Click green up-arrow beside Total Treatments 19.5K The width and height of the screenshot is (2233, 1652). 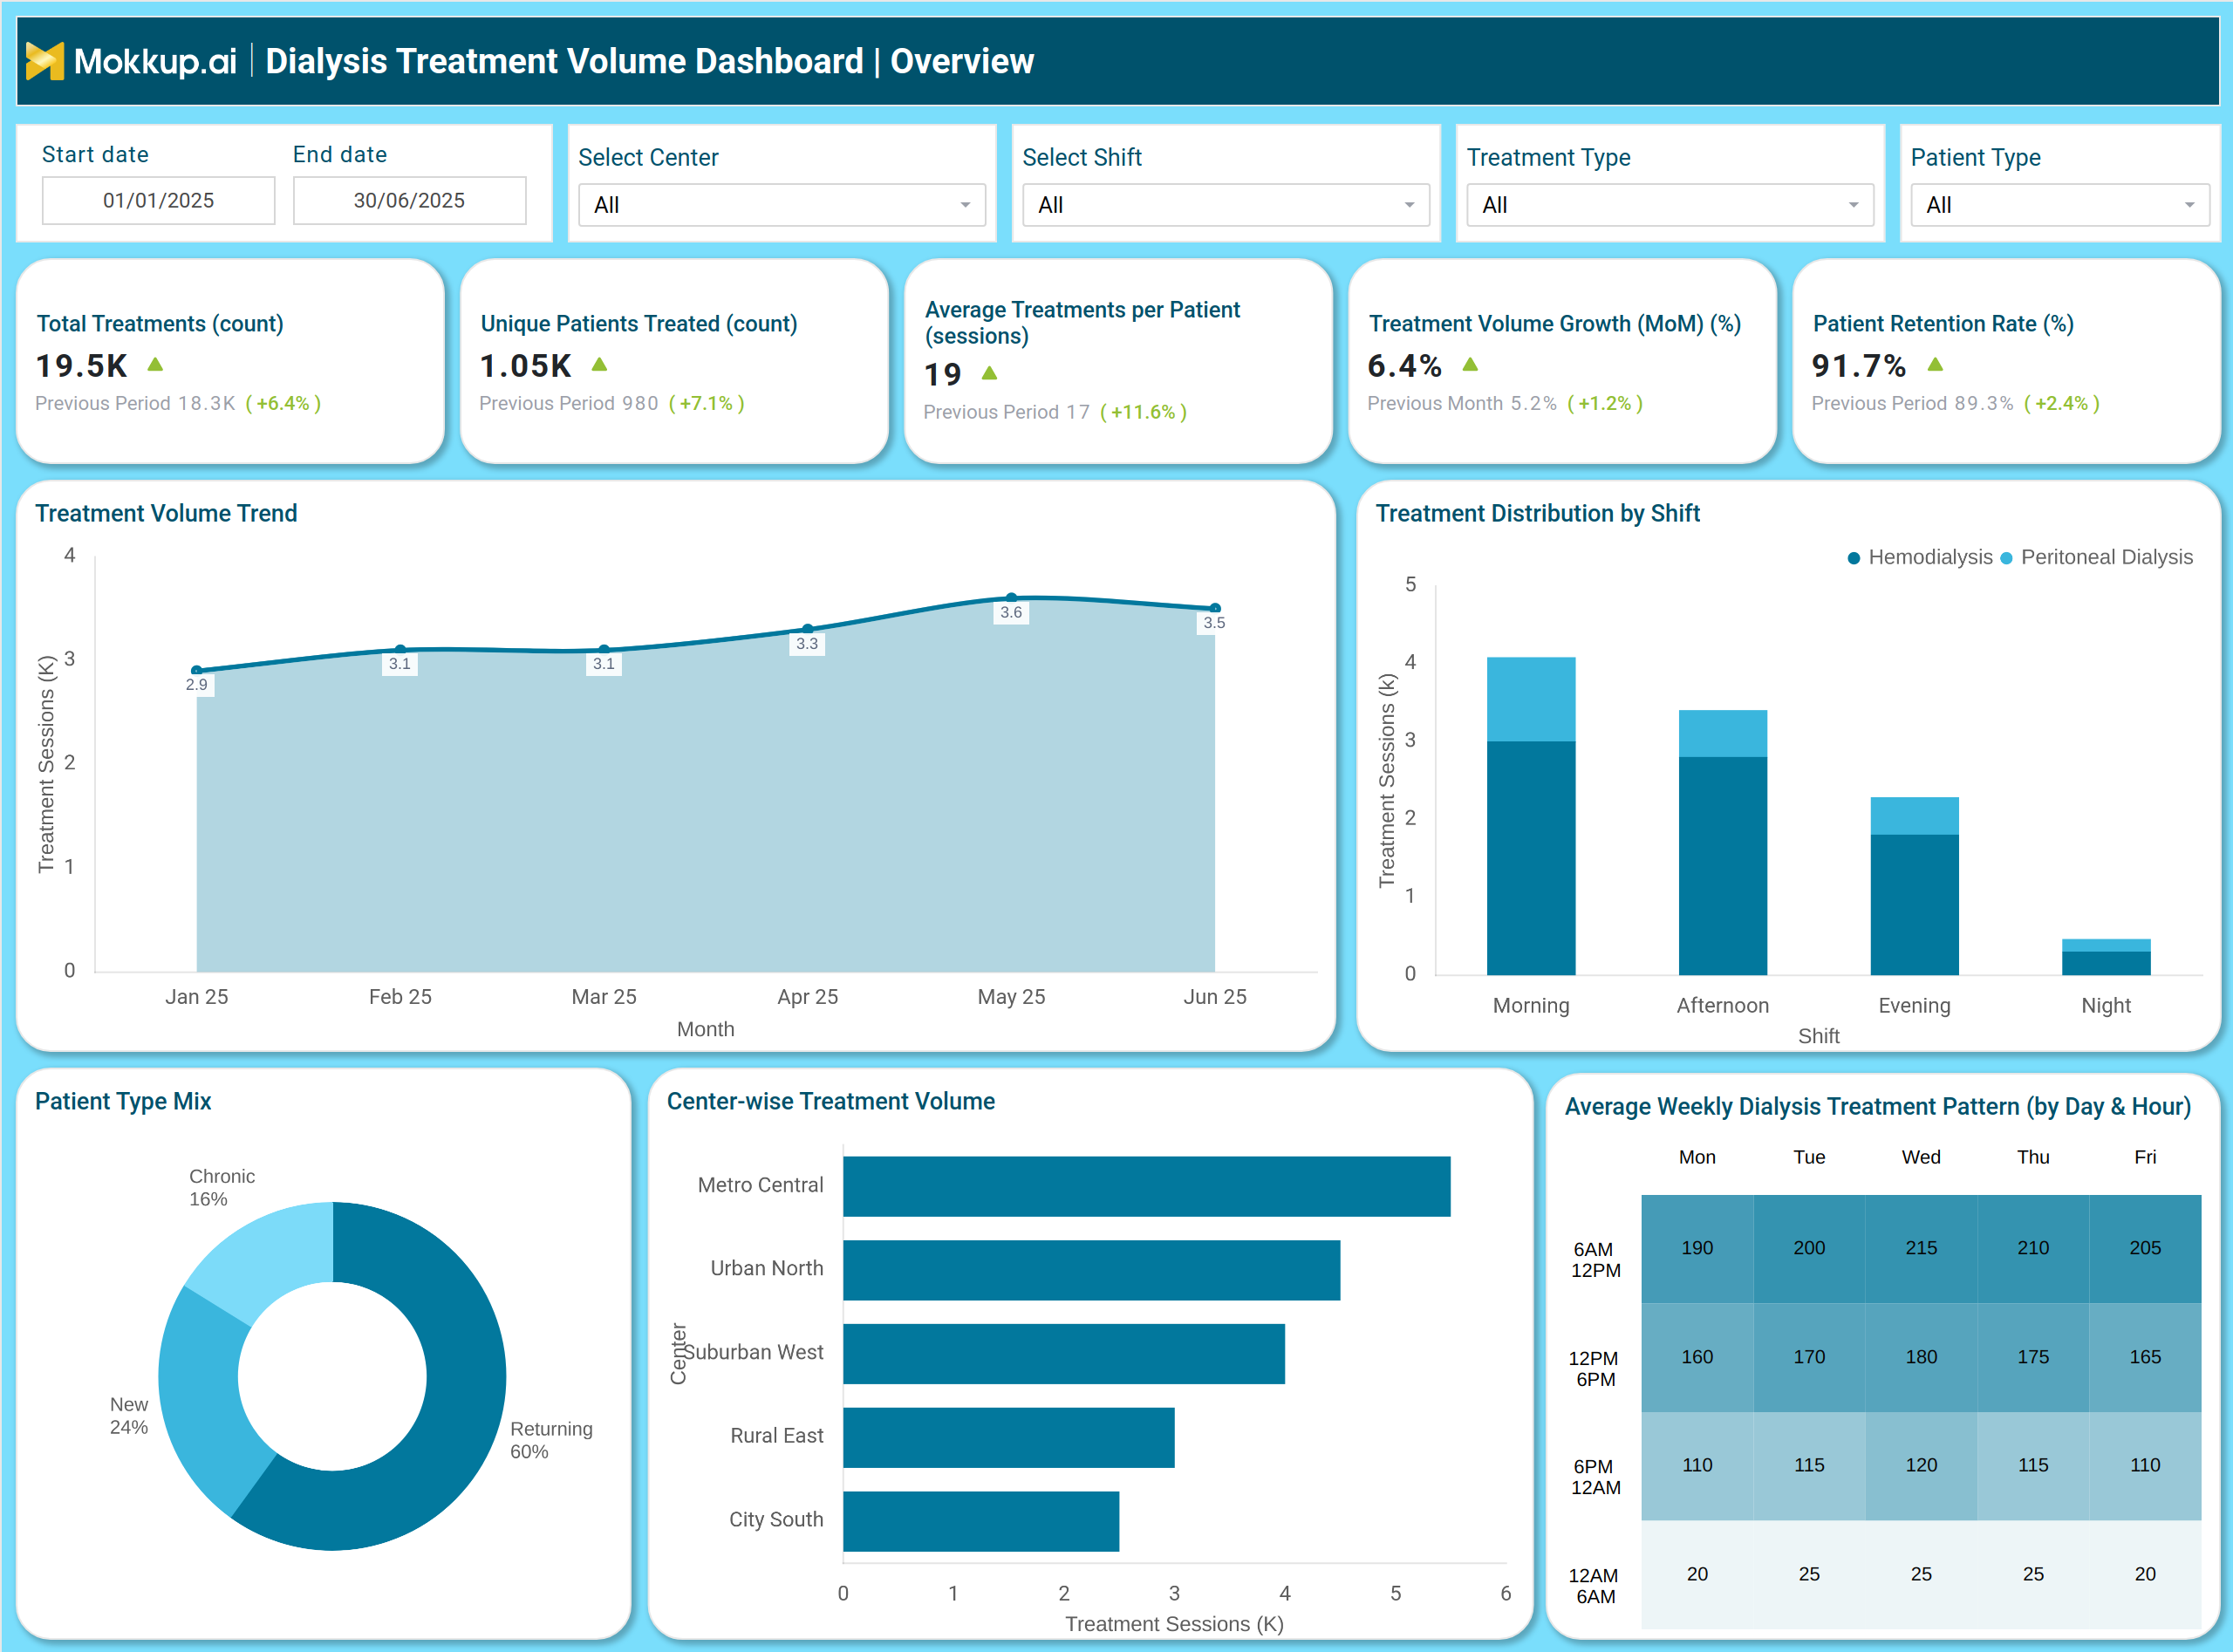coord(155,364)
